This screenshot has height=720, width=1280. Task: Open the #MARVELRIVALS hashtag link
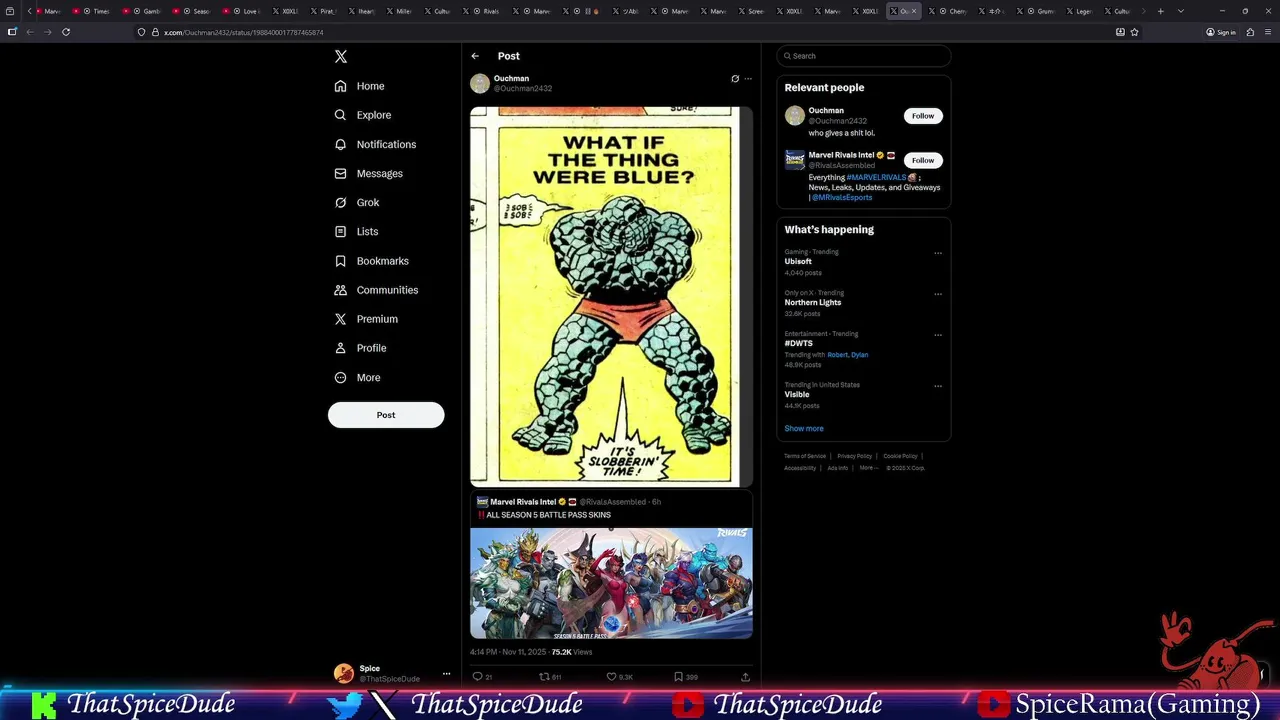[876, 177]
